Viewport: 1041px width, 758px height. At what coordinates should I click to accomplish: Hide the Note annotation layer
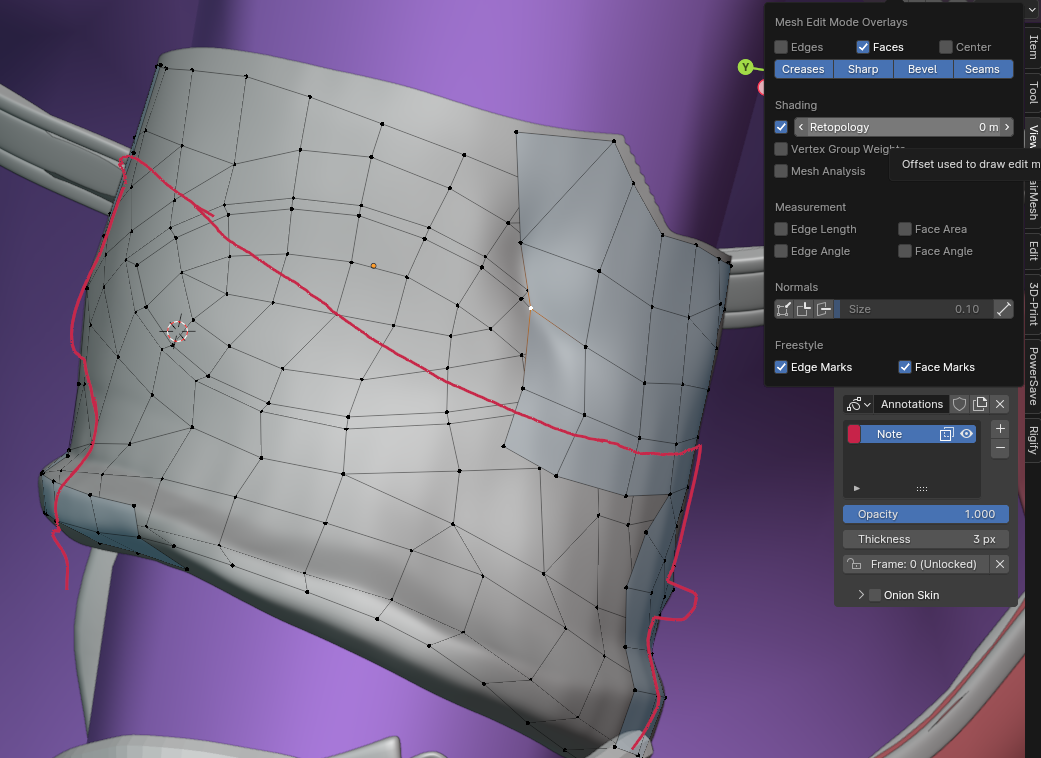(x=967, y=434)
